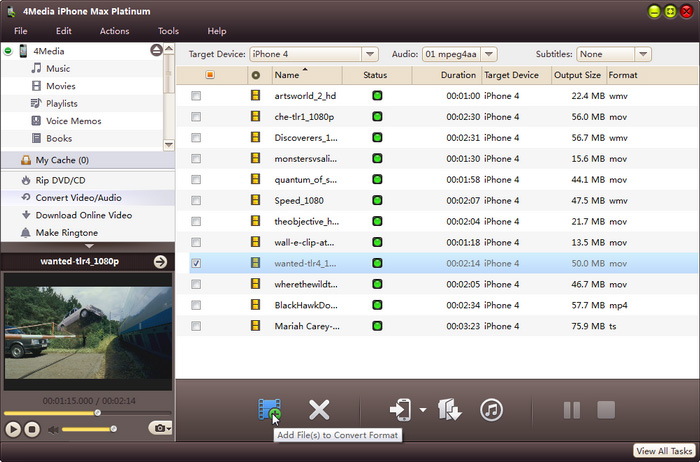Viewport: 700px width, 462px height.
Task: Uncheck the wanted-tlr4 file checkbox
Action: click(x=196, y=263)
